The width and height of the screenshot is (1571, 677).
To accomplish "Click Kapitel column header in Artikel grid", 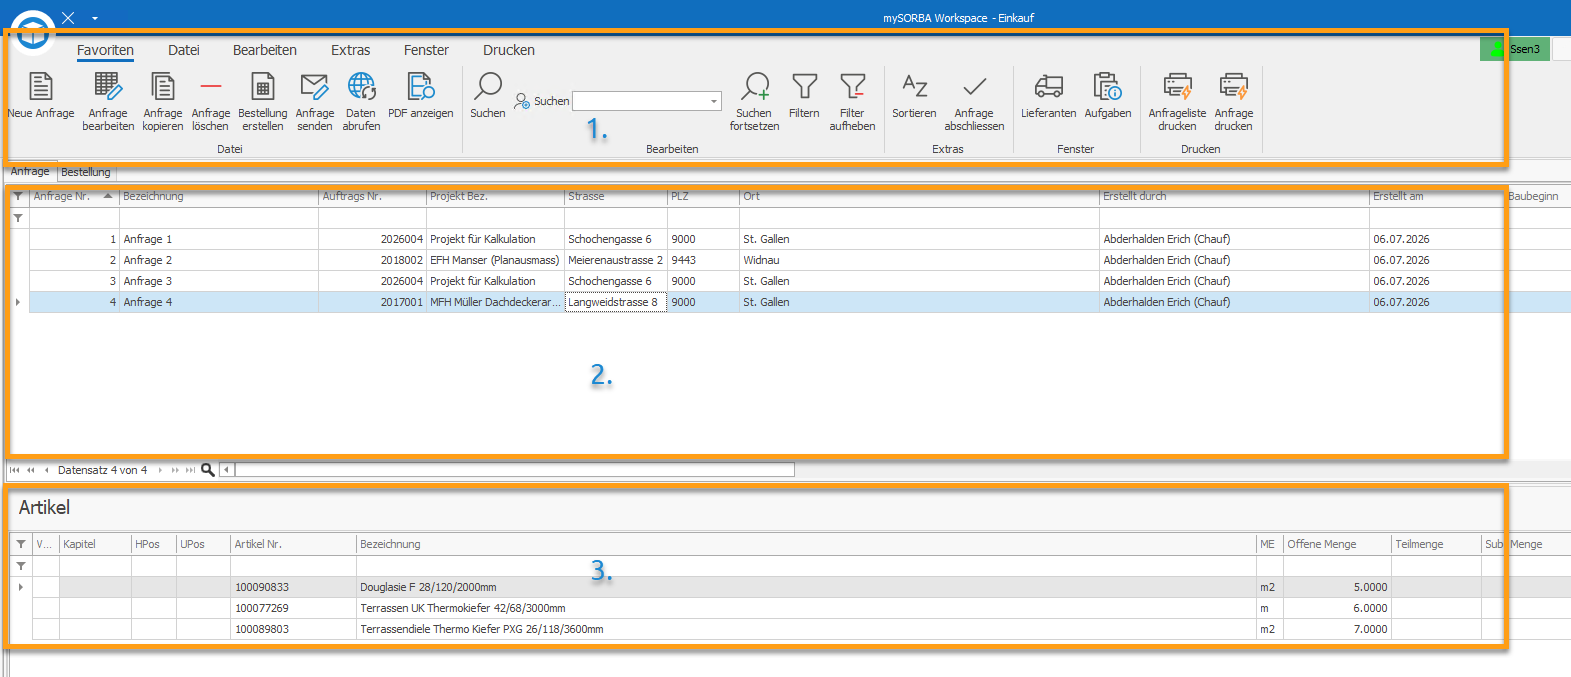I will tap(95, 544).
